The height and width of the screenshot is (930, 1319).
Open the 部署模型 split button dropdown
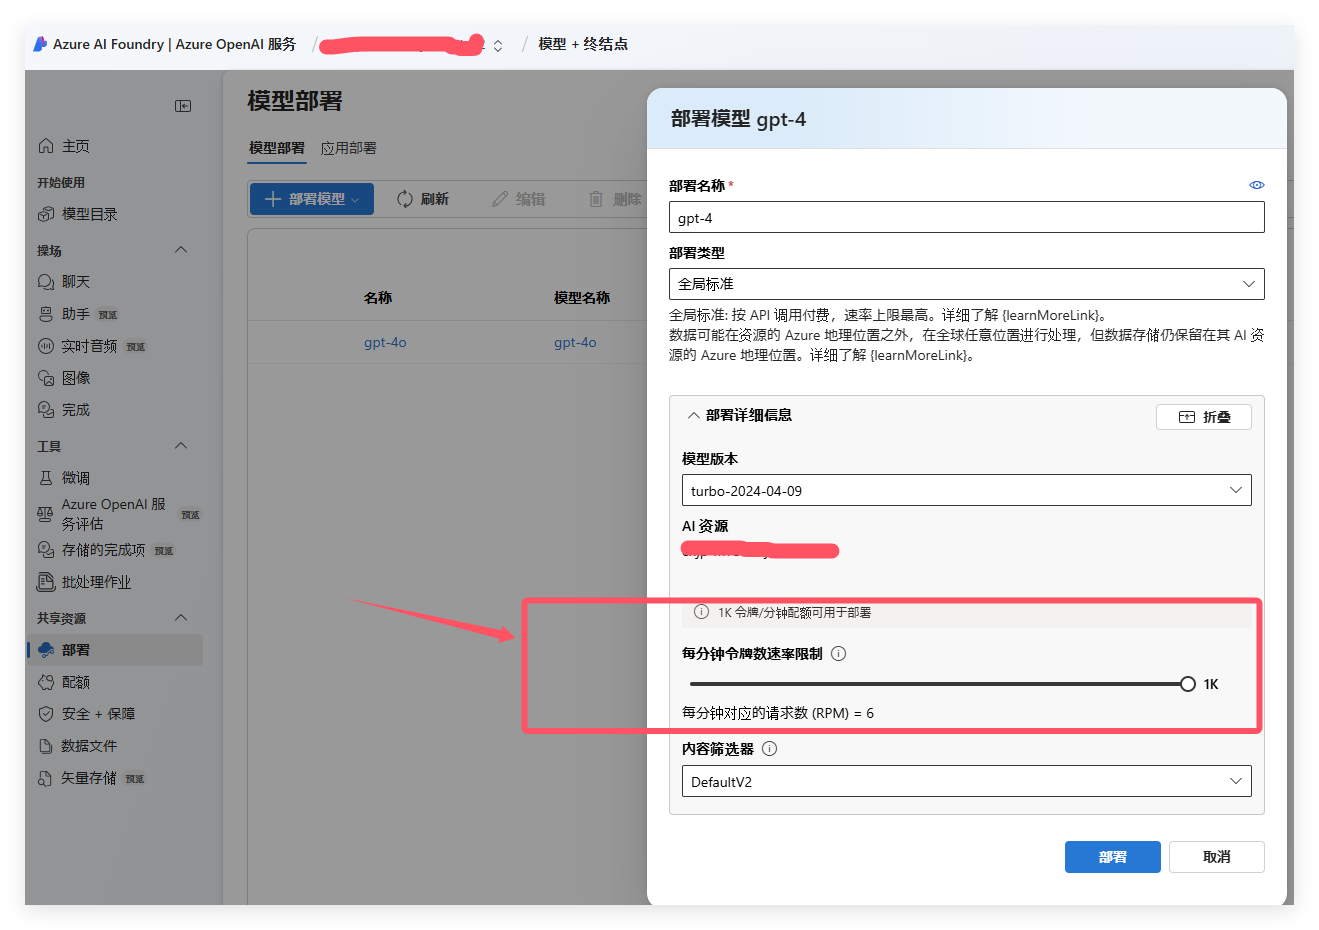[x=355, y=200]
